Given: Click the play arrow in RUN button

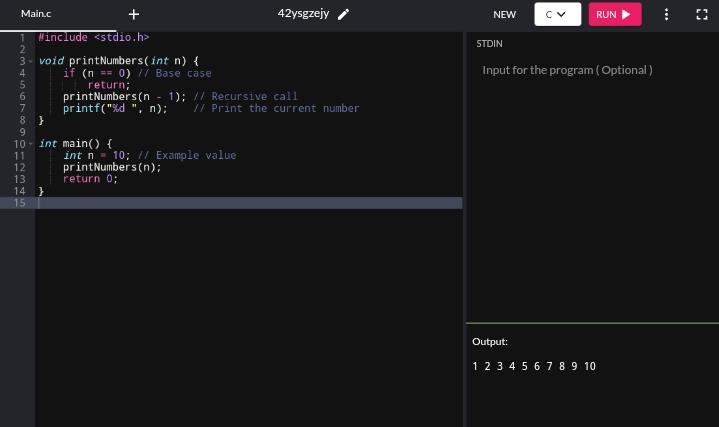Looking at the screenshot, I should click(626, 15).
